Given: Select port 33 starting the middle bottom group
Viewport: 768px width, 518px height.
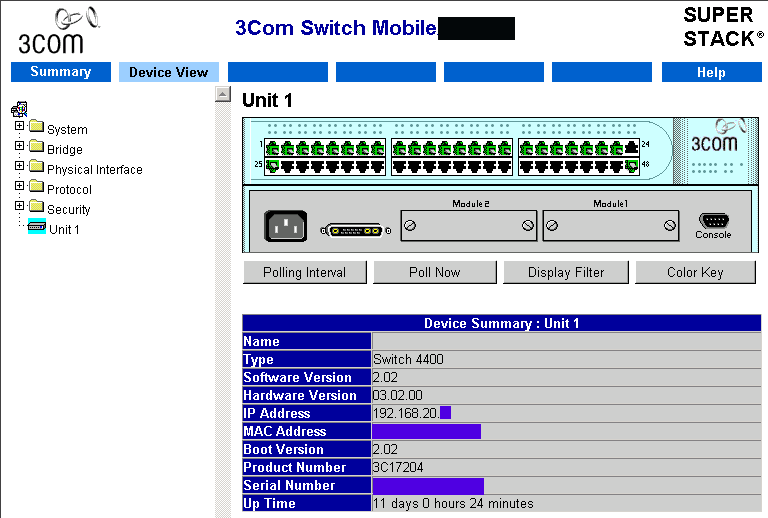Looking at the screenshot, I should pos(400,166).
